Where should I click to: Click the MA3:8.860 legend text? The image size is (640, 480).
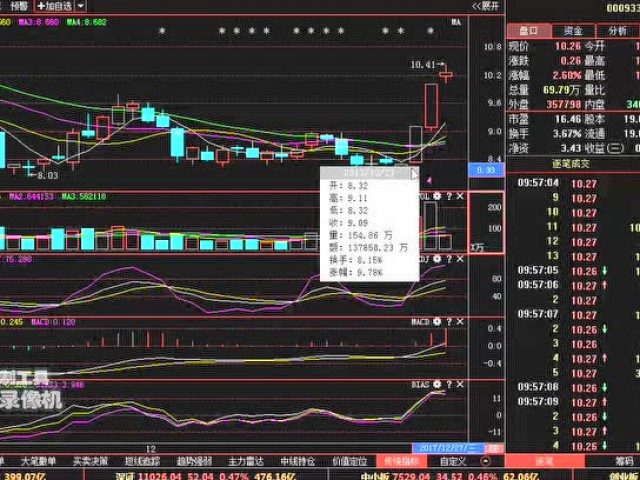coord(39,22)
